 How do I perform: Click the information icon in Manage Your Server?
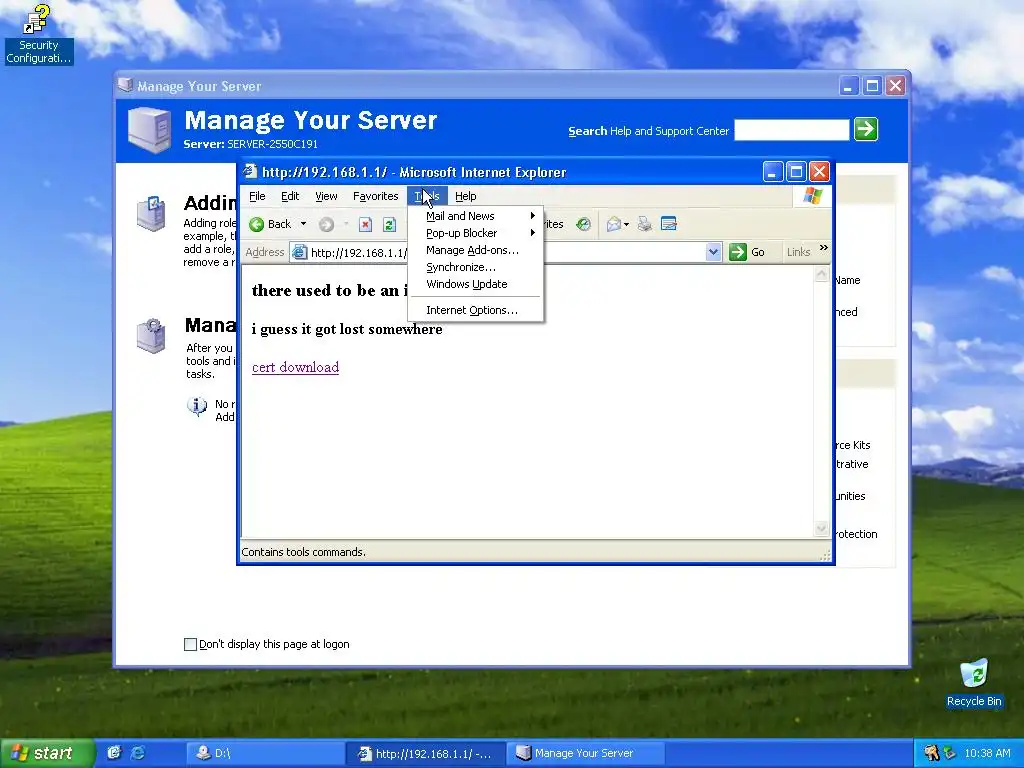point(197,406)
